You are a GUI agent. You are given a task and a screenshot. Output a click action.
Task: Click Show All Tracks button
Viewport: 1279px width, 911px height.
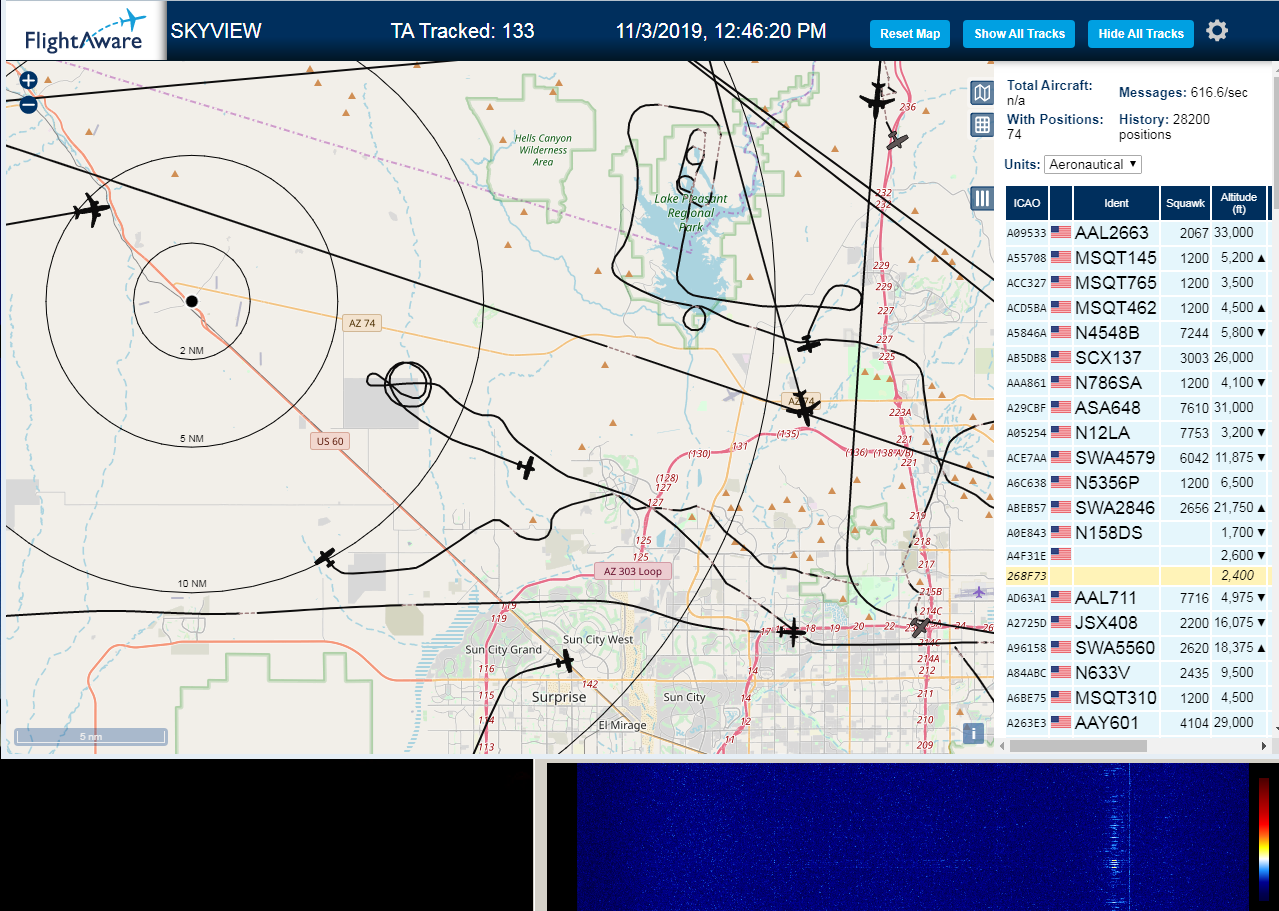[x=1019, y=33]
